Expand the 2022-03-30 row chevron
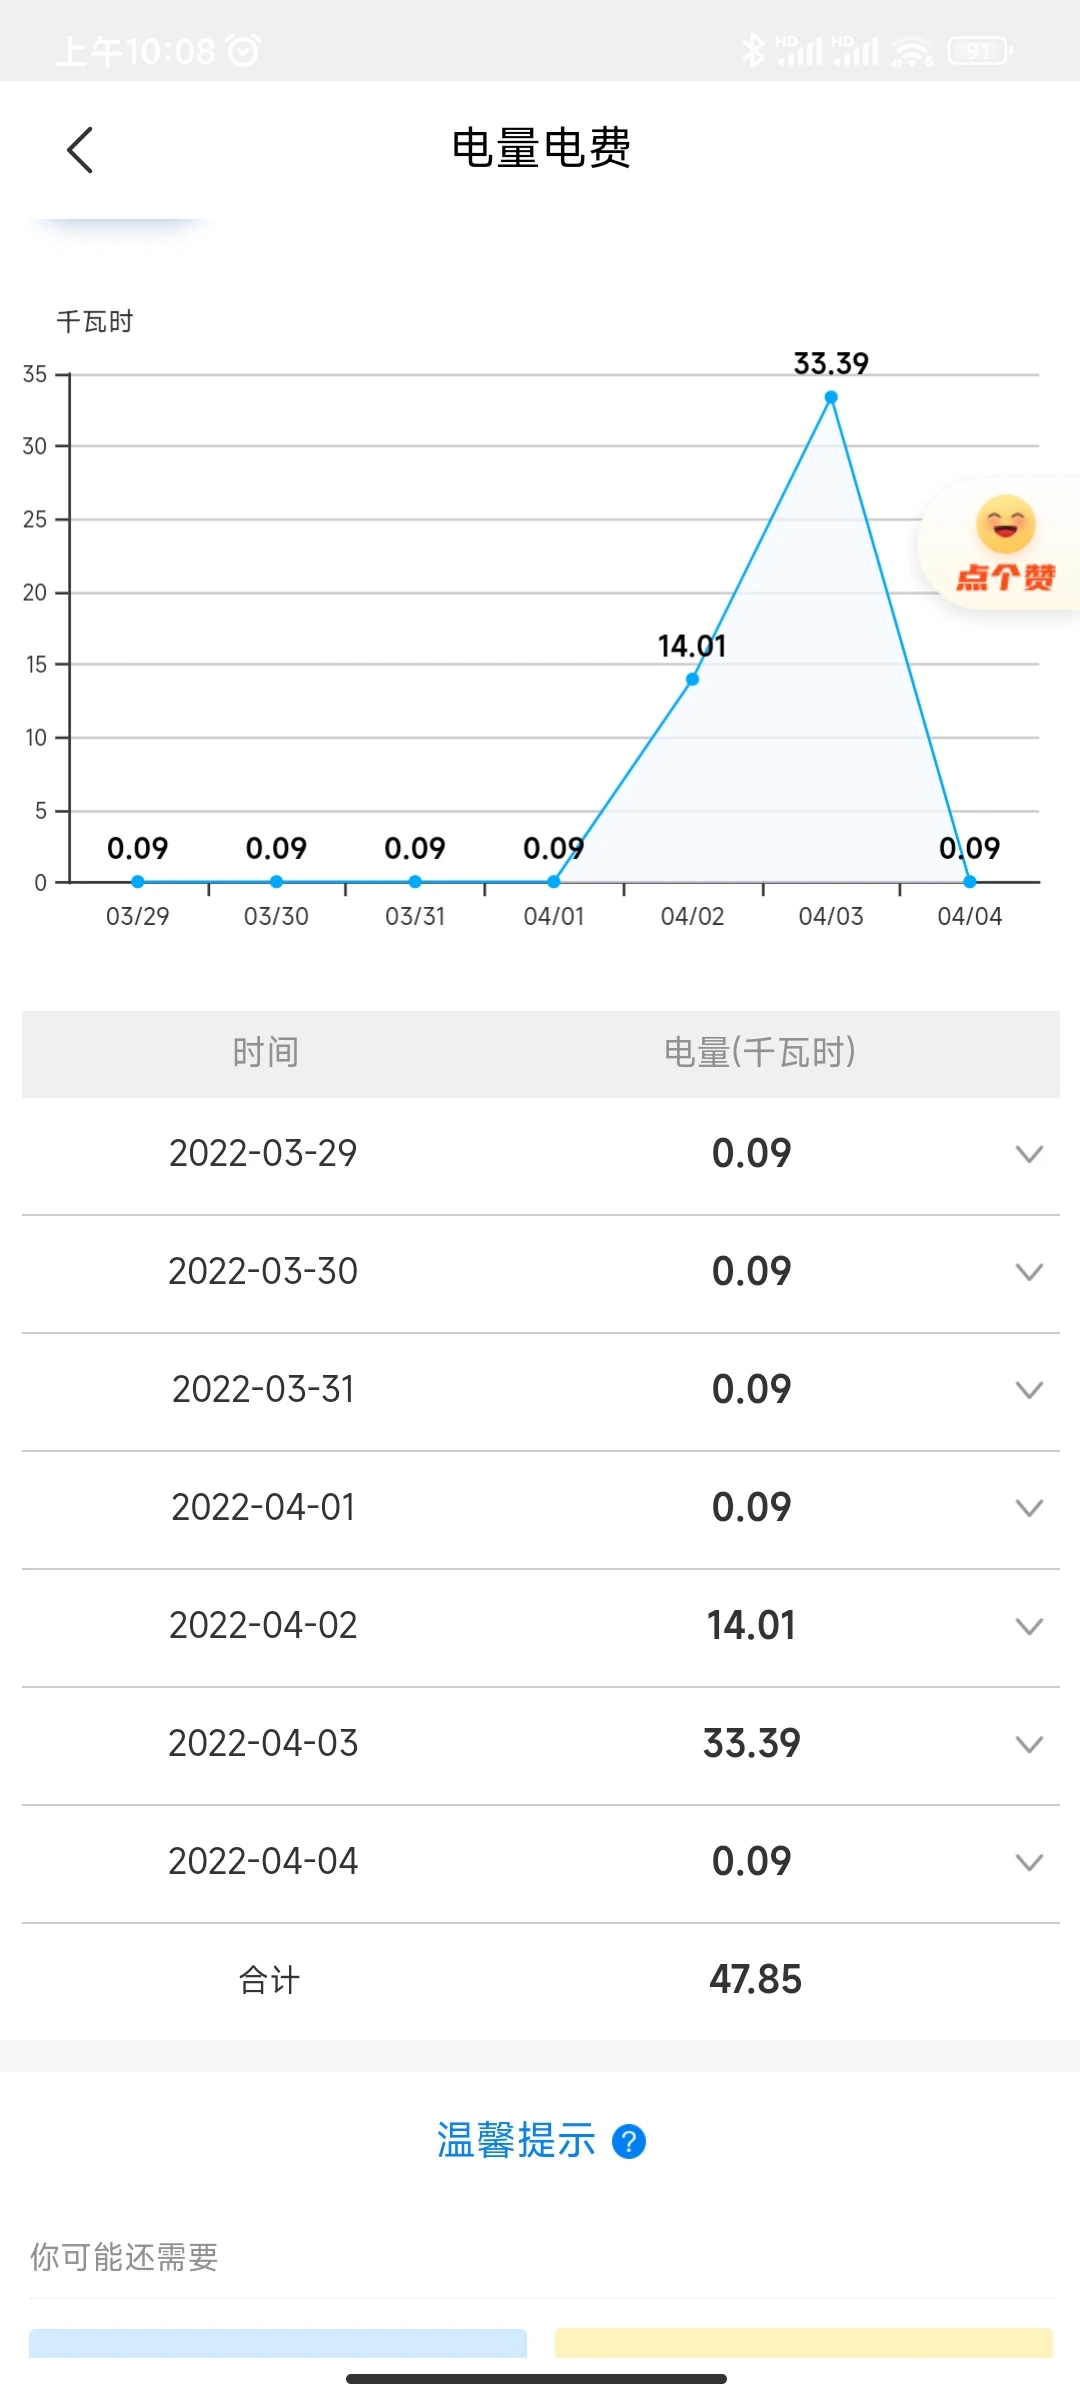This screenshot has height=2400, width=1080. pyautogui.click(x=1029, y=1272)
